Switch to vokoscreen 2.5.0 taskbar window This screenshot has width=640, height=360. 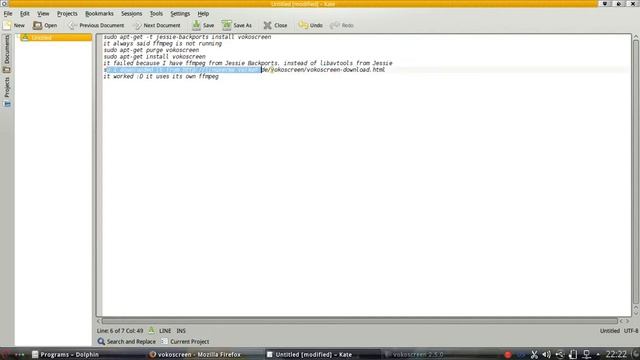(x=414, y=354)
